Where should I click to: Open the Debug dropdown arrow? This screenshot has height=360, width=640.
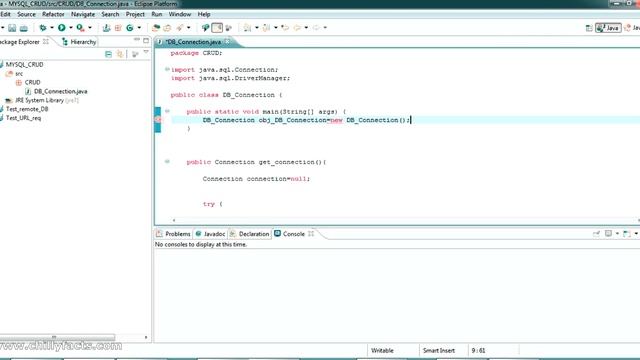click(52, 28)
